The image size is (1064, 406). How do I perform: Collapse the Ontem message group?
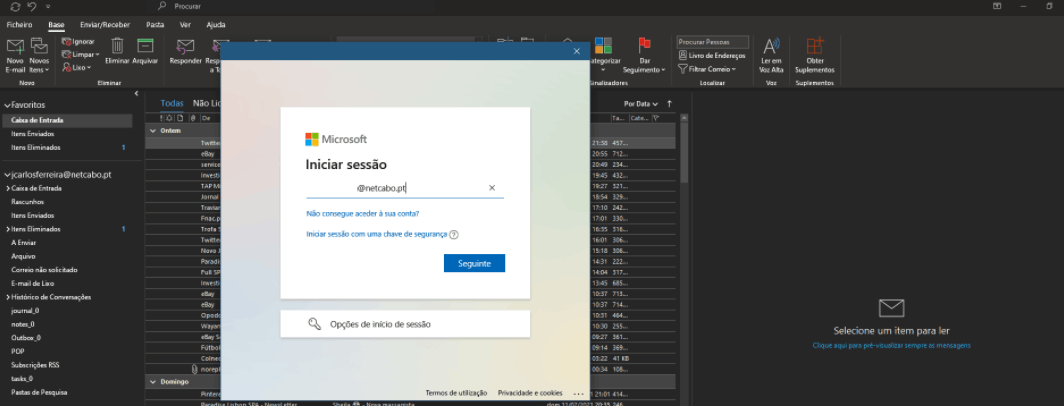coord(153,130)
